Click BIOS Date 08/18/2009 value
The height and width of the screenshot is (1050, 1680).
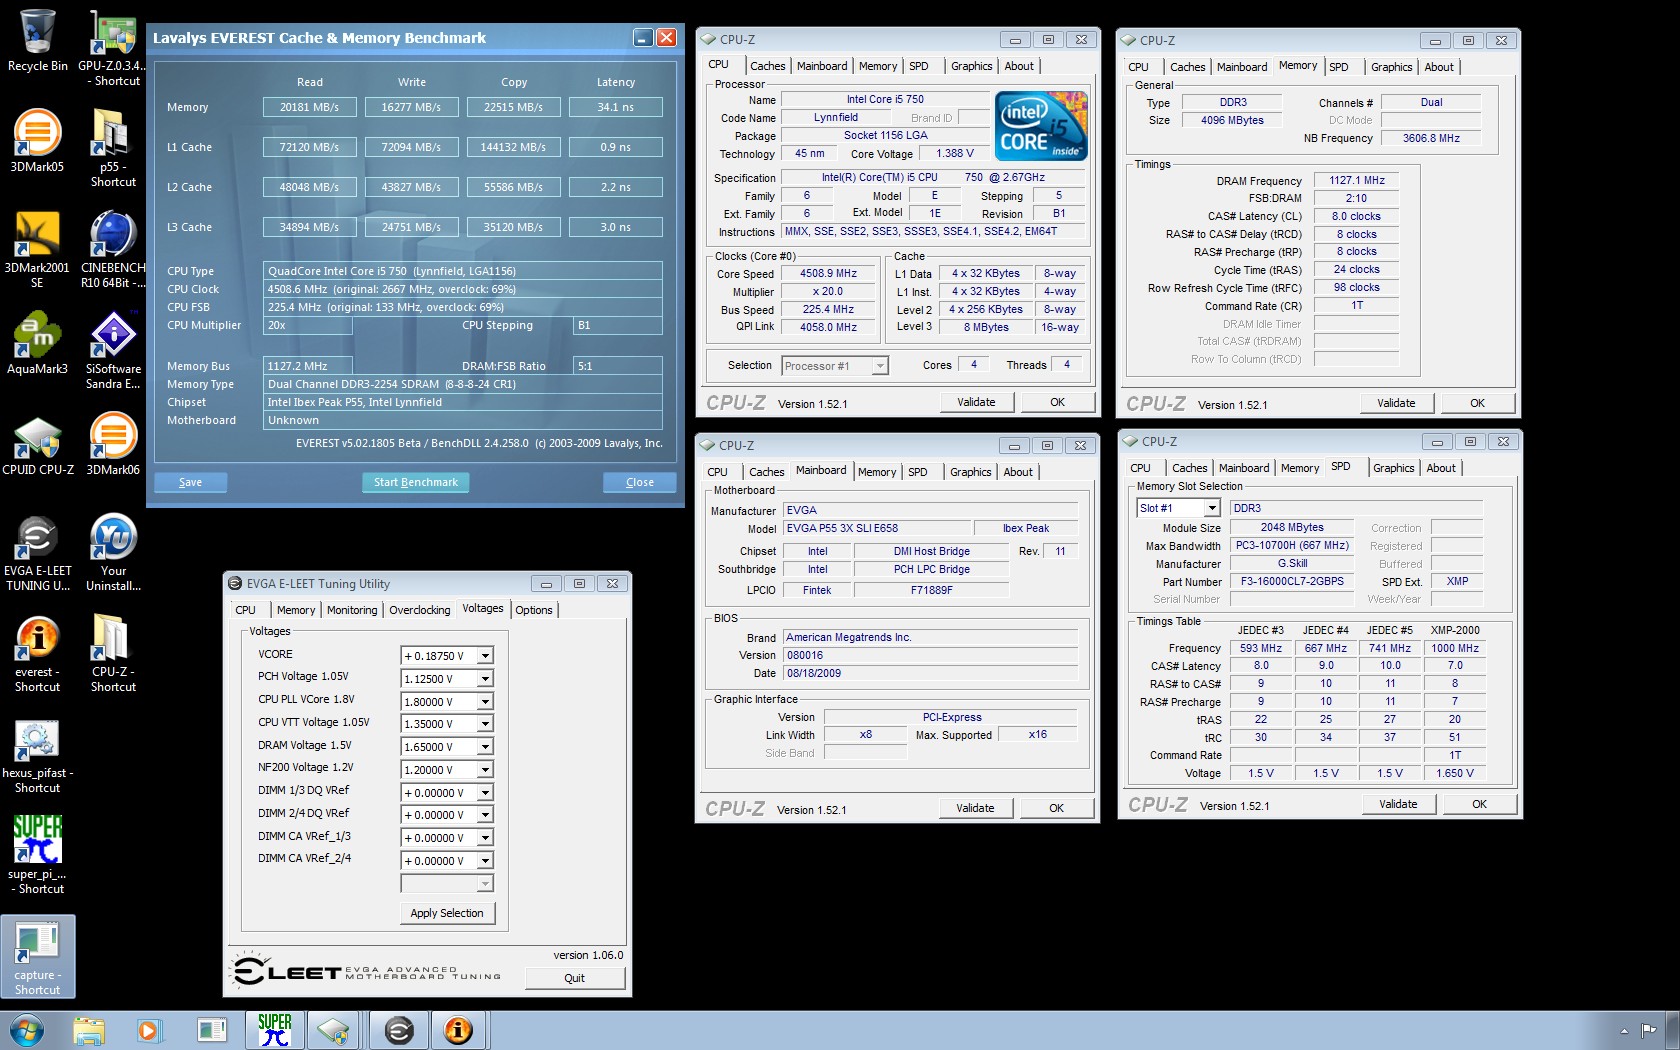[x=929, y=673]
